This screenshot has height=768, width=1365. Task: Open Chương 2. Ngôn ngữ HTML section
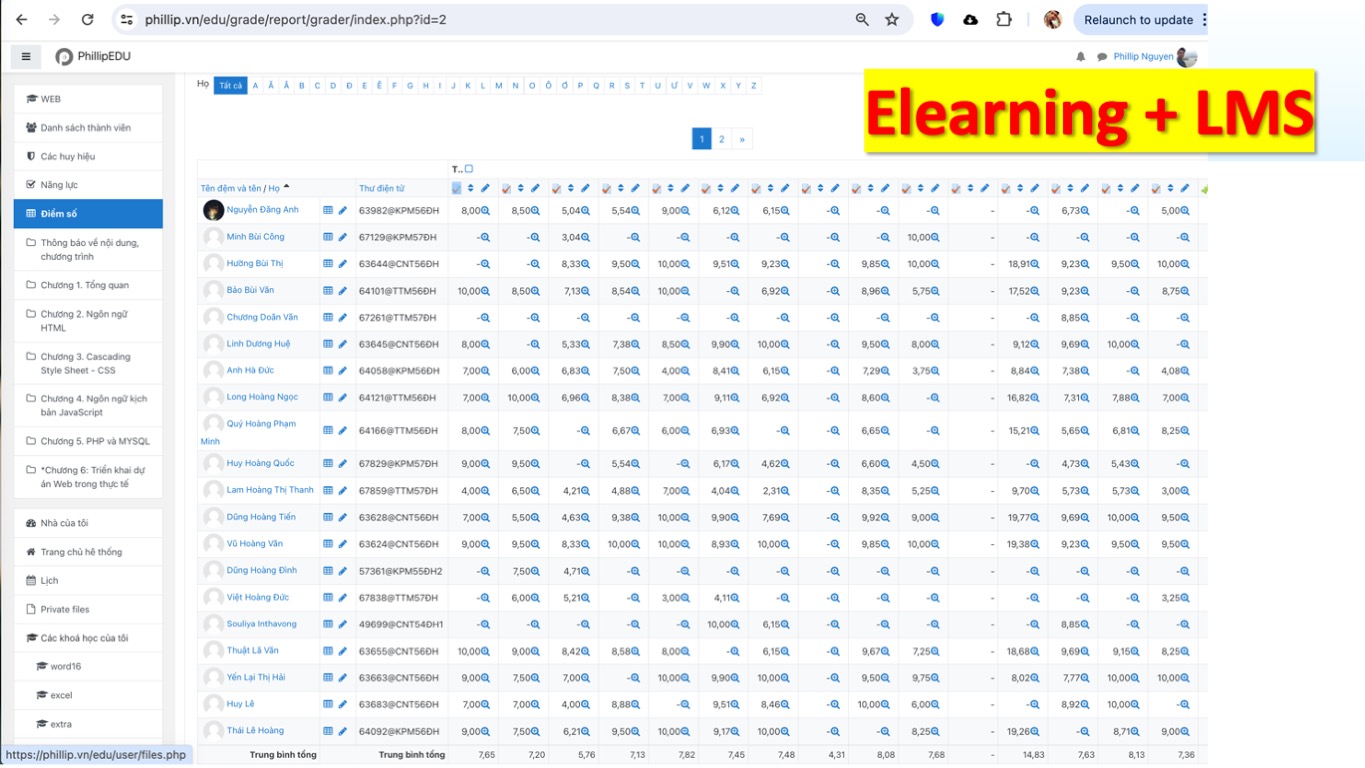tap(88, 321)
